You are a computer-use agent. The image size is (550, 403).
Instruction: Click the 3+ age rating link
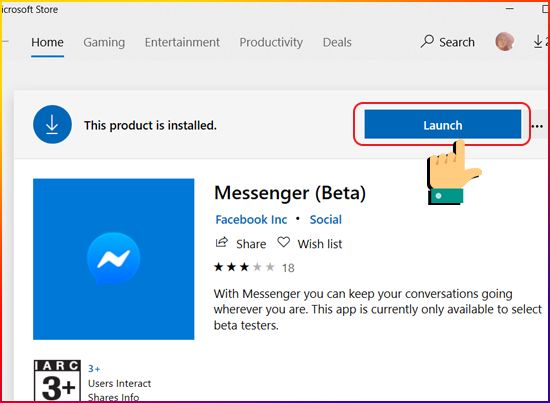click(x=94, y=369)
